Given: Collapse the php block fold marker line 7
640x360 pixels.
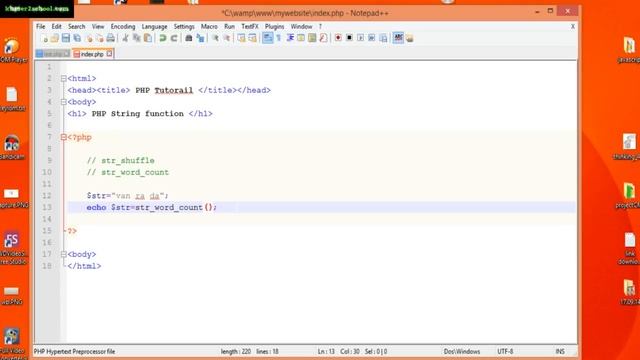Looking at the screenshot, I should click(63, 138).
